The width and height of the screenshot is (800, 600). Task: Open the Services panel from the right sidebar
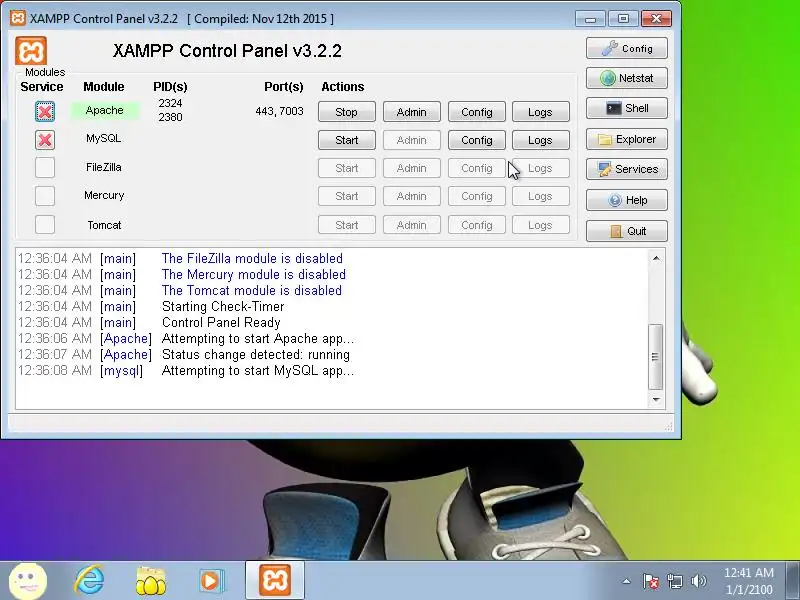[x=627, y=169]
